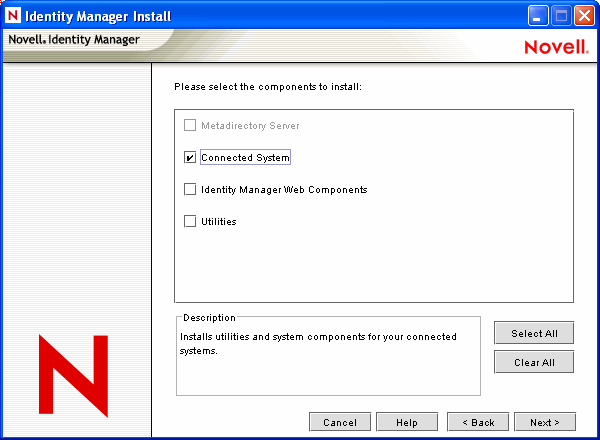Minimize the Identity Manager Install window

point(539,15)
